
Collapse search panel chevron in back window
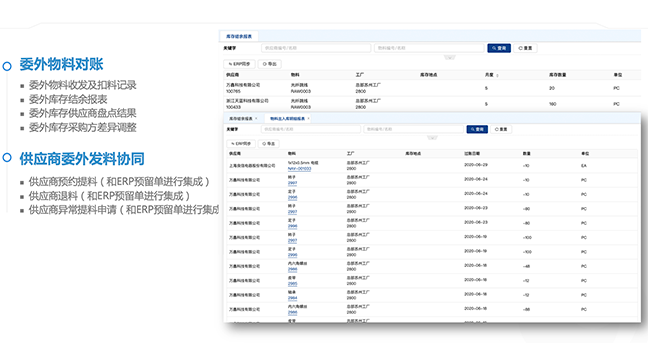pyautogui.click(x=450, y=57)
